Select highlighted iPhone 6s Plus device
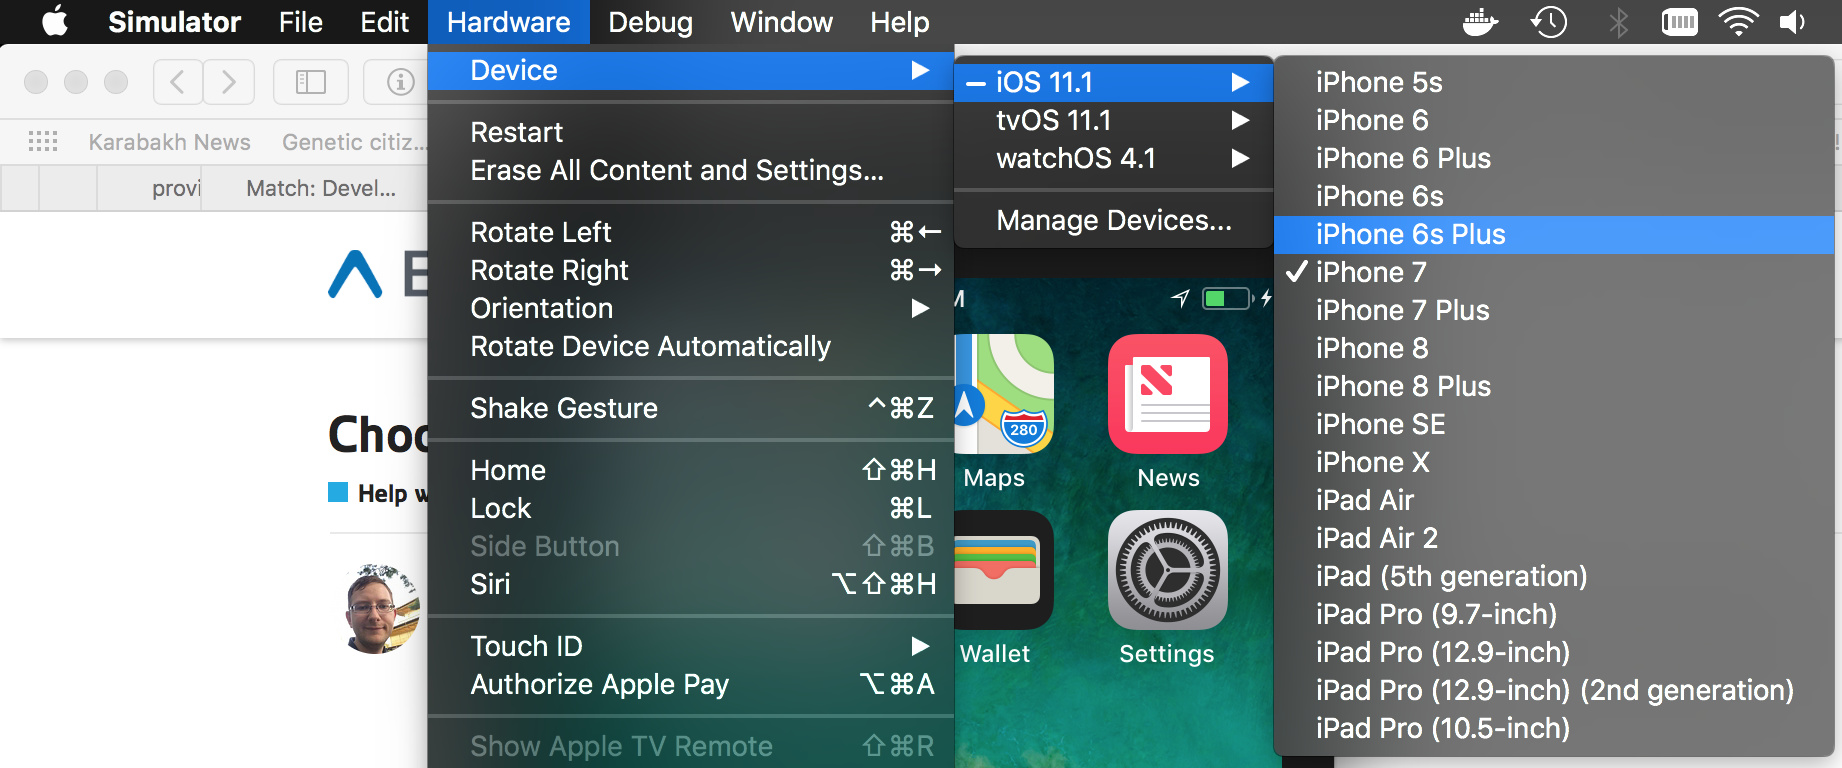 (x=1554, y=234)
